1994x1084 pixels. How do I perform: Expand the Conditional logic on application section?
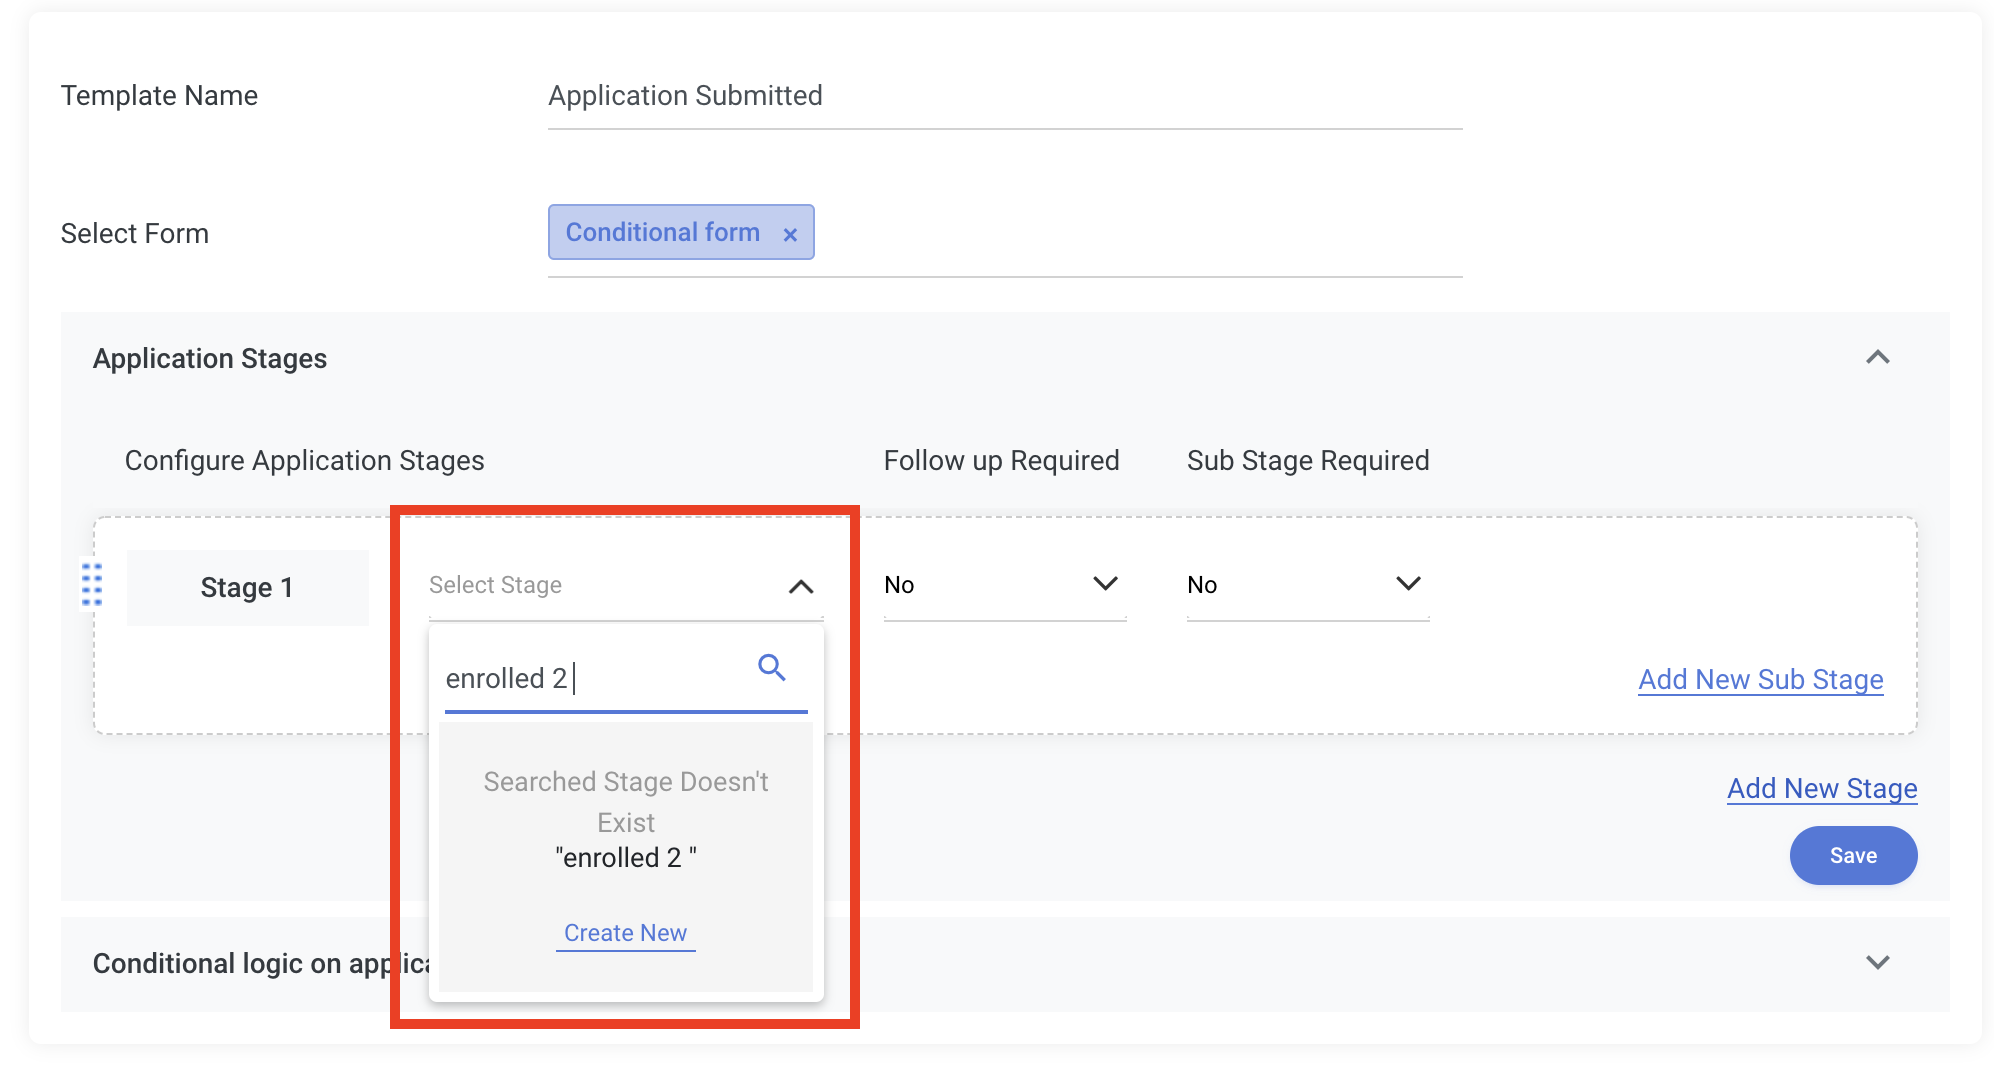(1877, 962)
